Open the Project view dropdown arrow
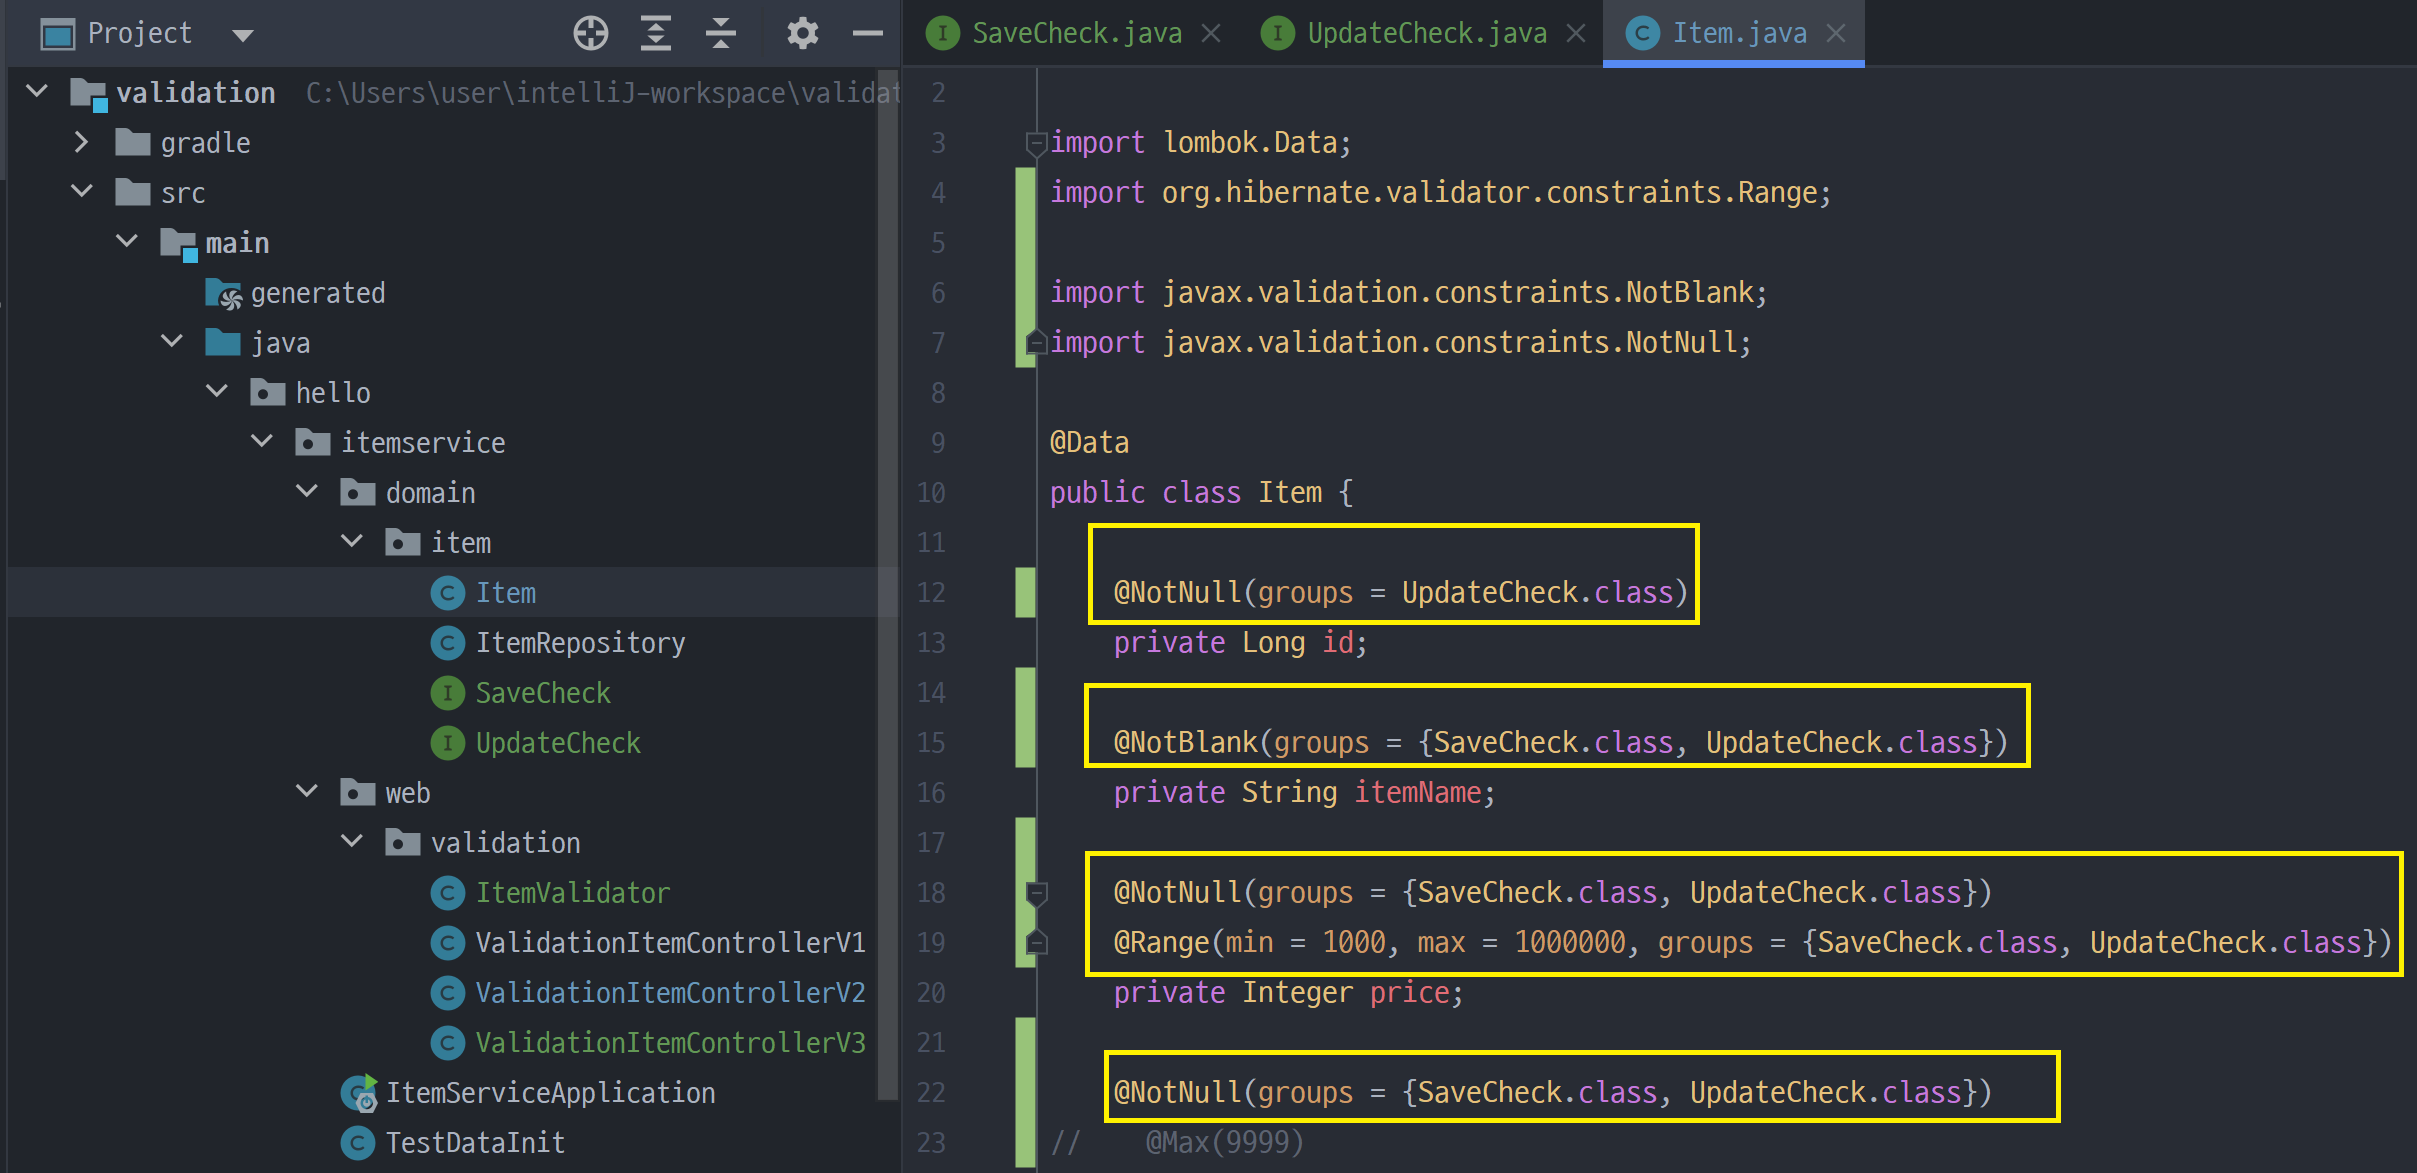 [x=242, y=35]
